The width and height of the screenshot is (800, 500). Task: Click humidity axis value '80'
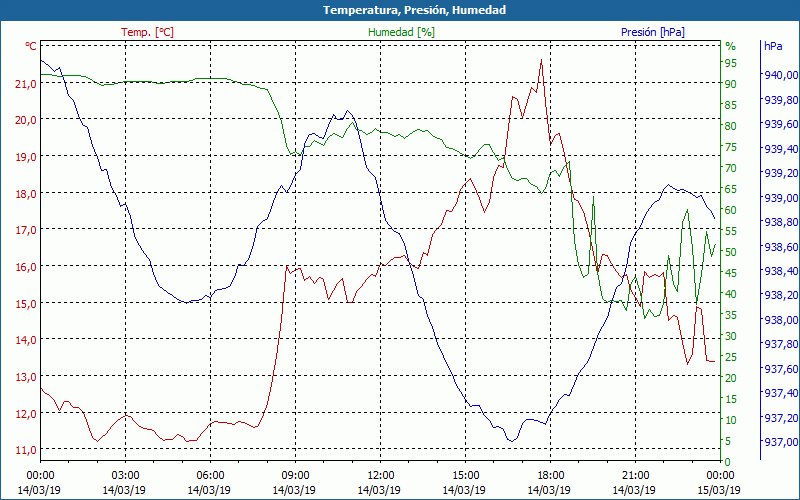pyautogui.click(x=731, y=126)
